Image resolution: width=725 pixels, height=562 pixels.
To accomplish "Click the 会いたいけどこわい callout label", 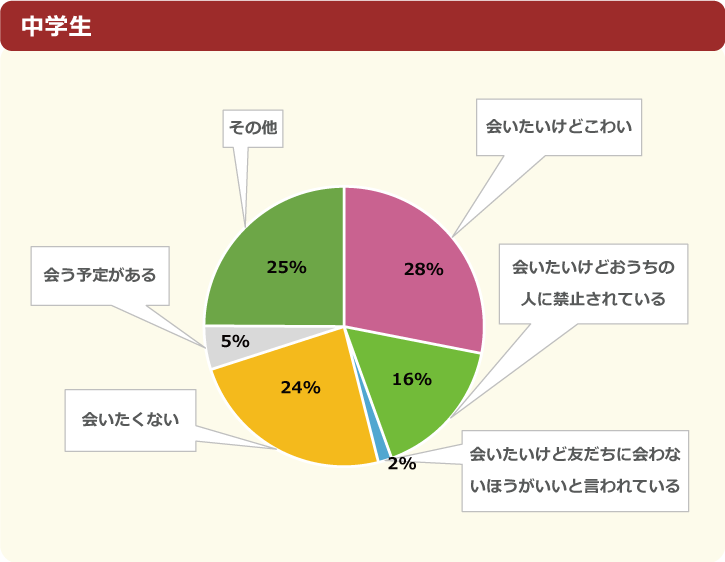I will coord(559,127).
